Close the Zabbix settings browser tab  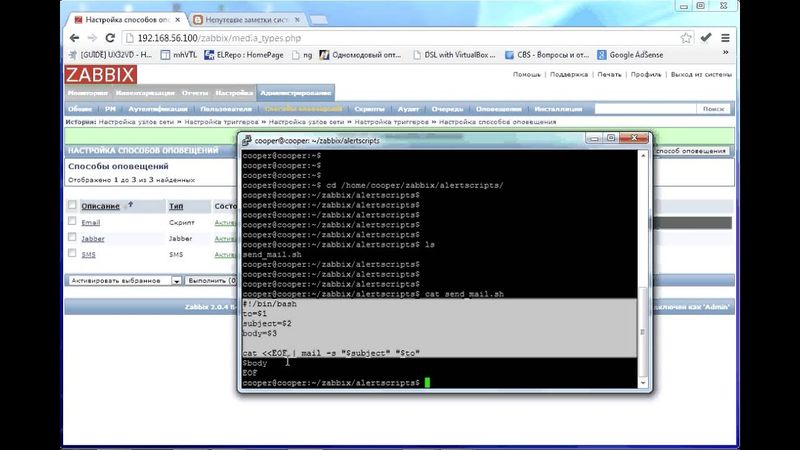pyautogui.click(x=178, y=19)
